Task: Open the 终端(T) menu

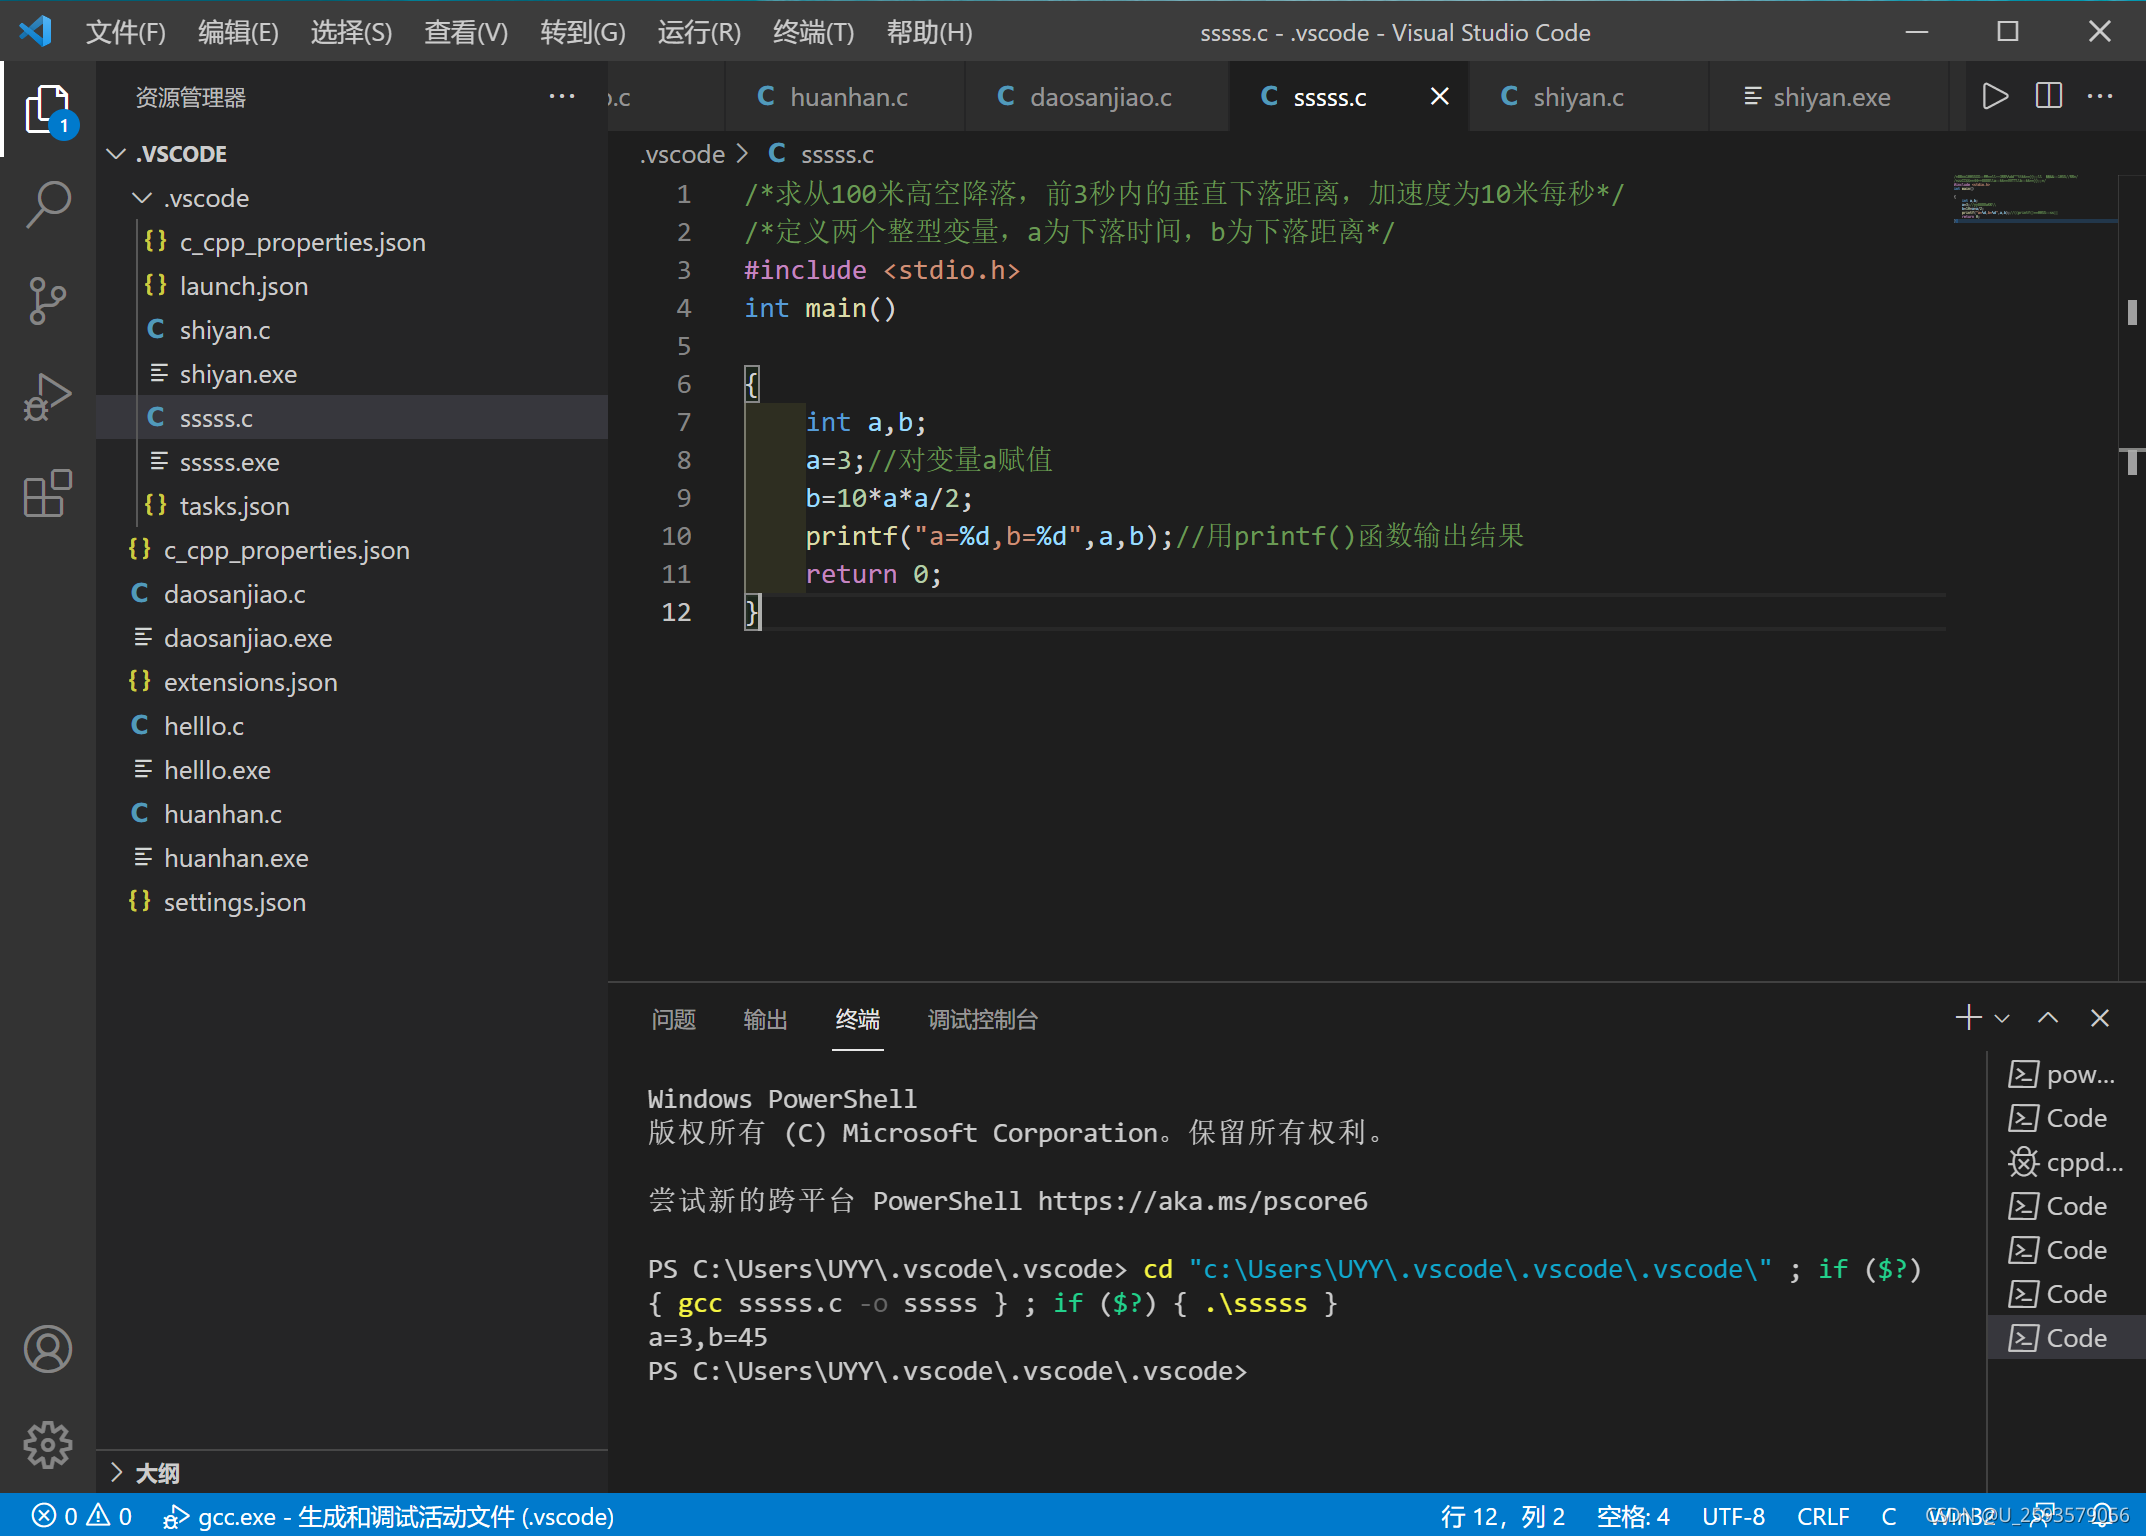Action: coord(813,32)
